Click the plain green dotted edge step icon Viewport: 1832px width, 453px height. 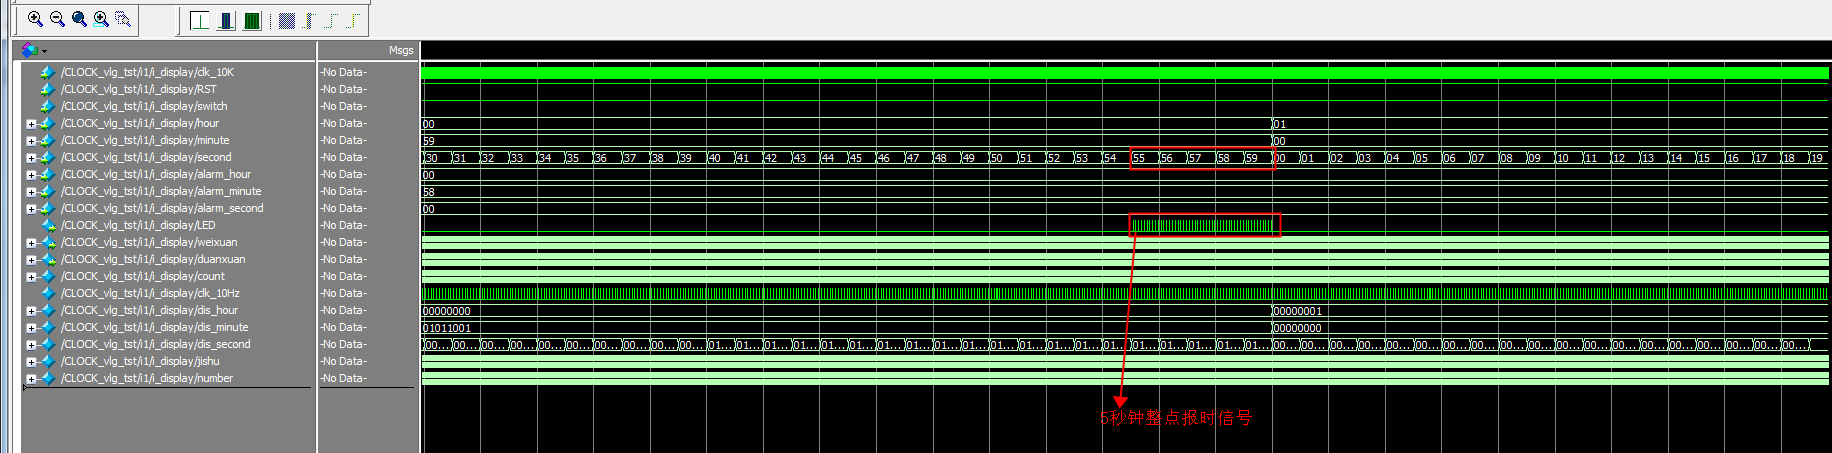(331, 20)
